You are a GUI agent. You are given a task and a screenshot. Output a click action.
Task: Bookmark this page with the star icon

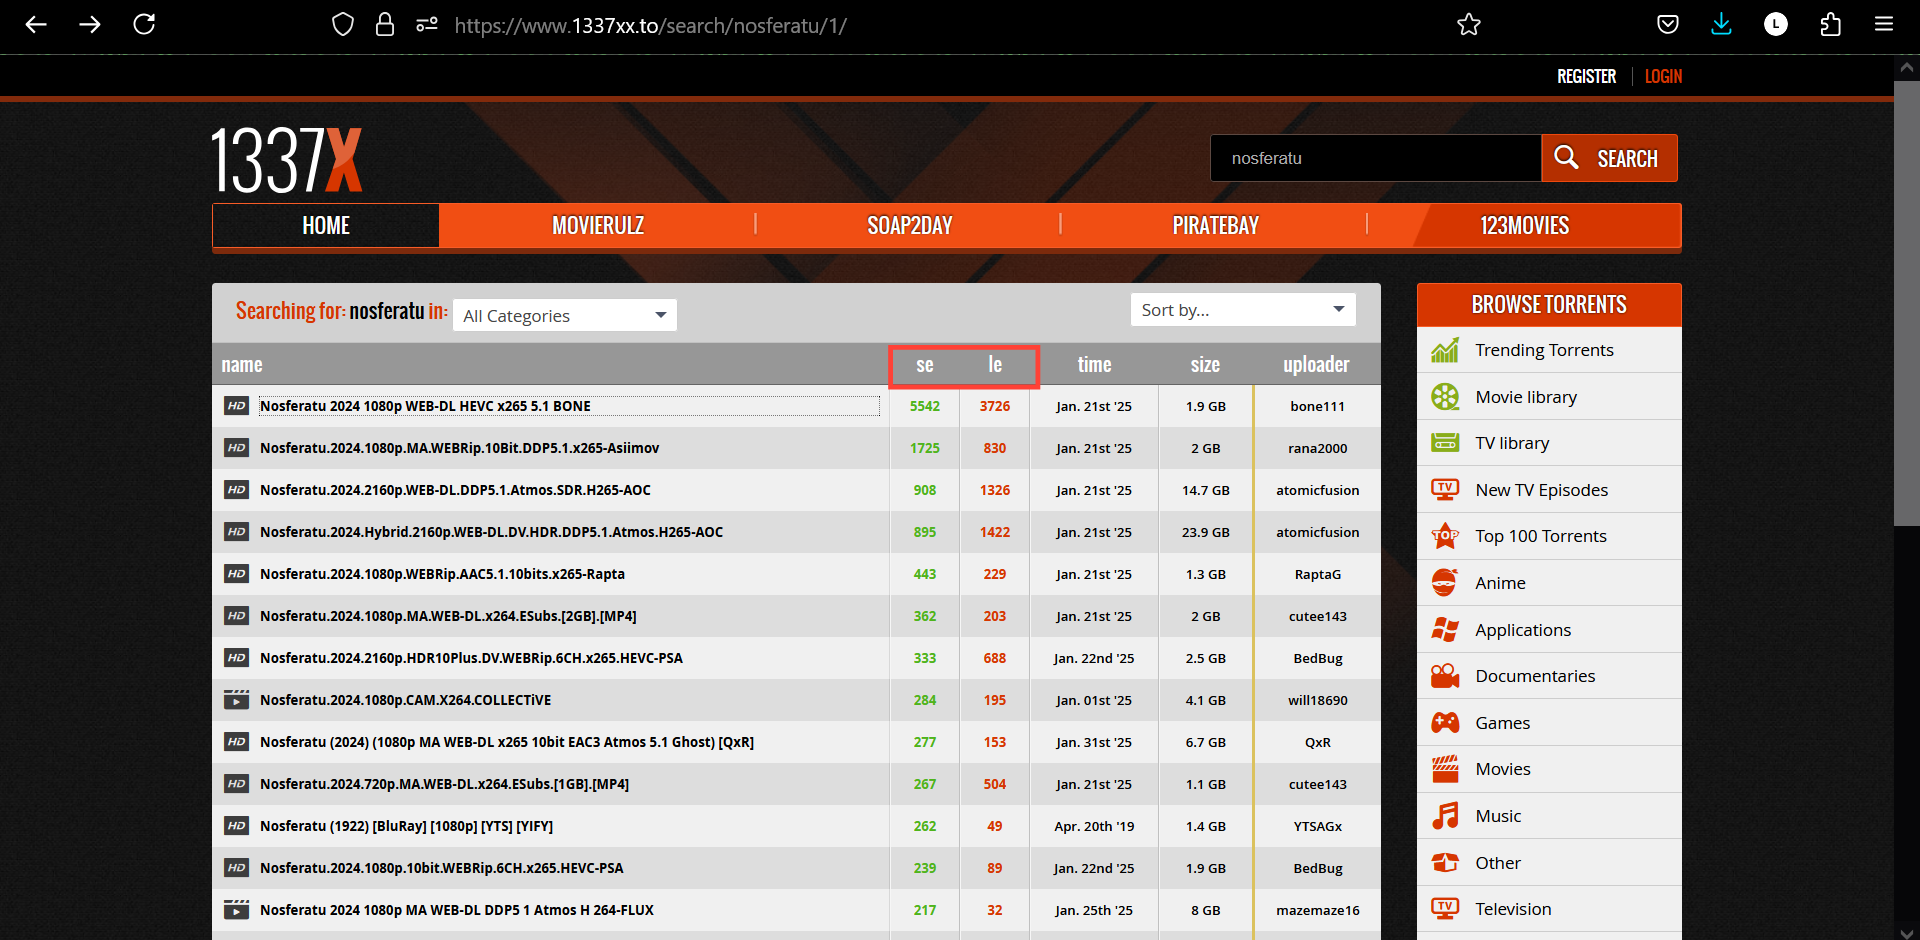coord(1469,25)
